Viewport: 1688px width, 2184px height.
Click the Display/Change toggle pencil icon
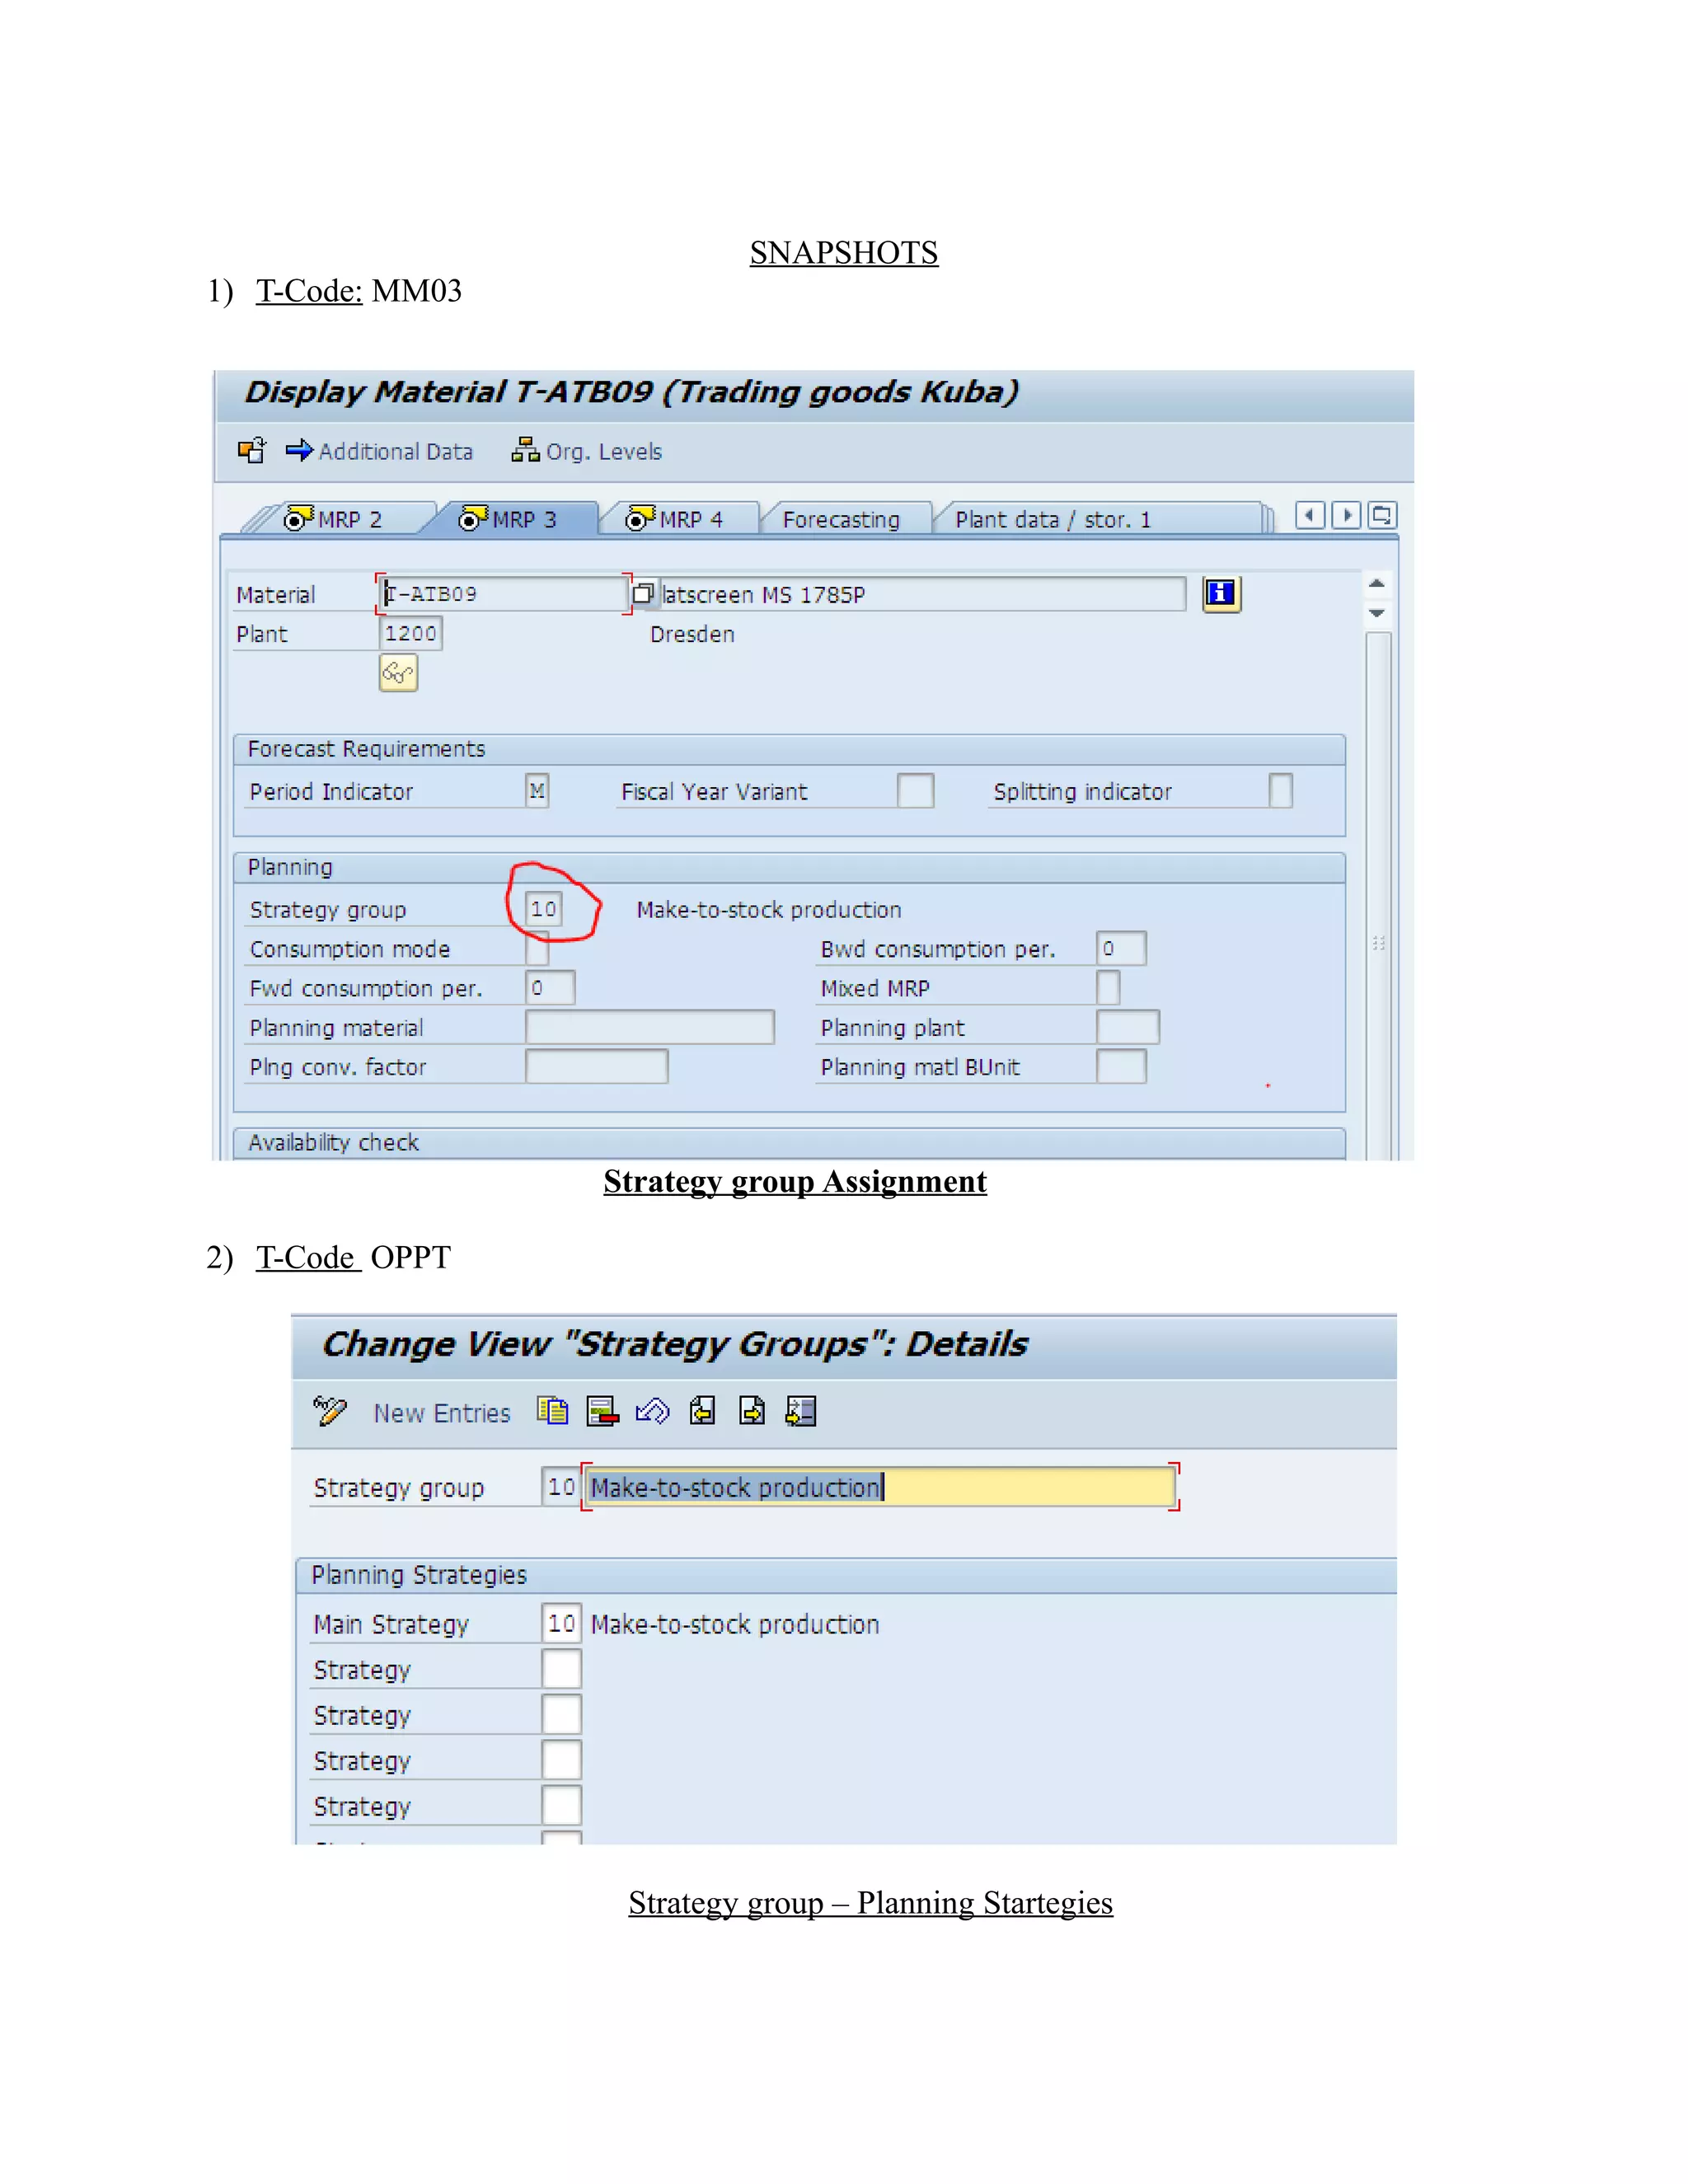click(x=329, y=1411)
